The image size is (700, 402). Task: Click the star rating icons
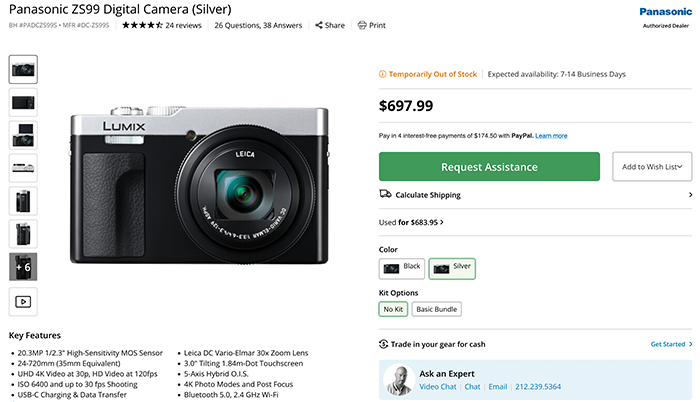[x=142, y=24]
